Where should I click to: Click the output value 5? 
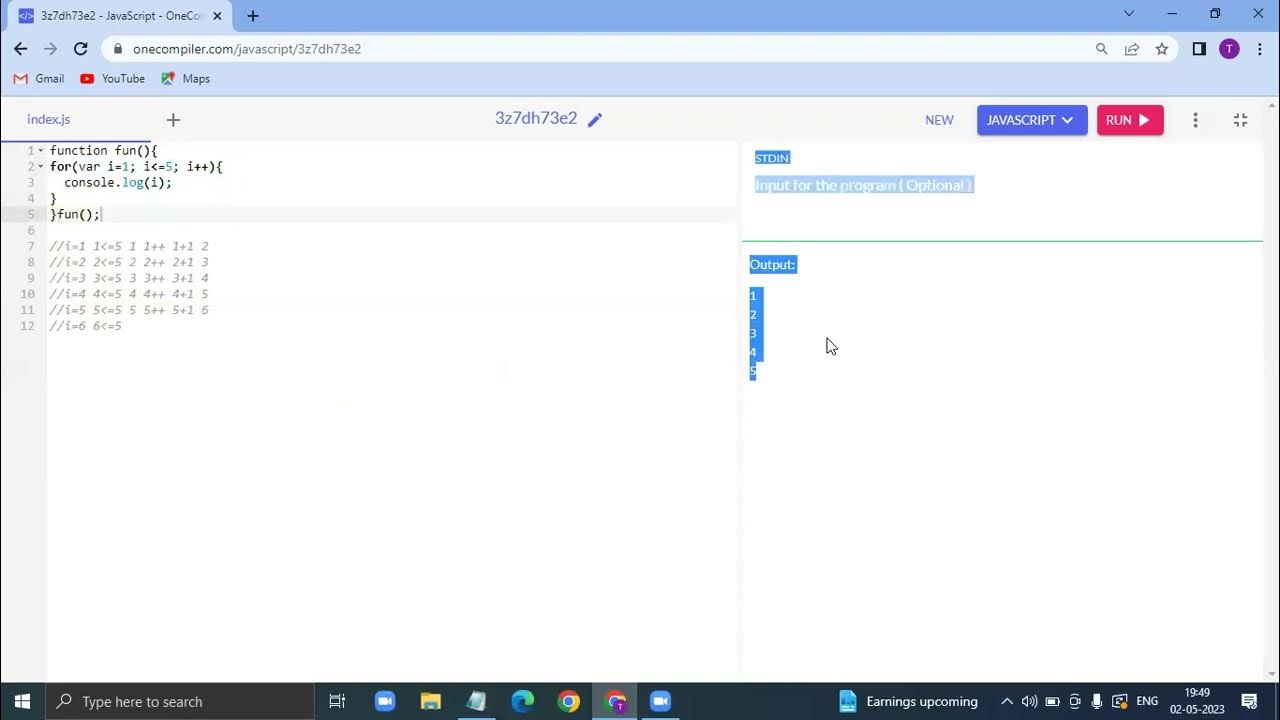(x=753, y=371)
